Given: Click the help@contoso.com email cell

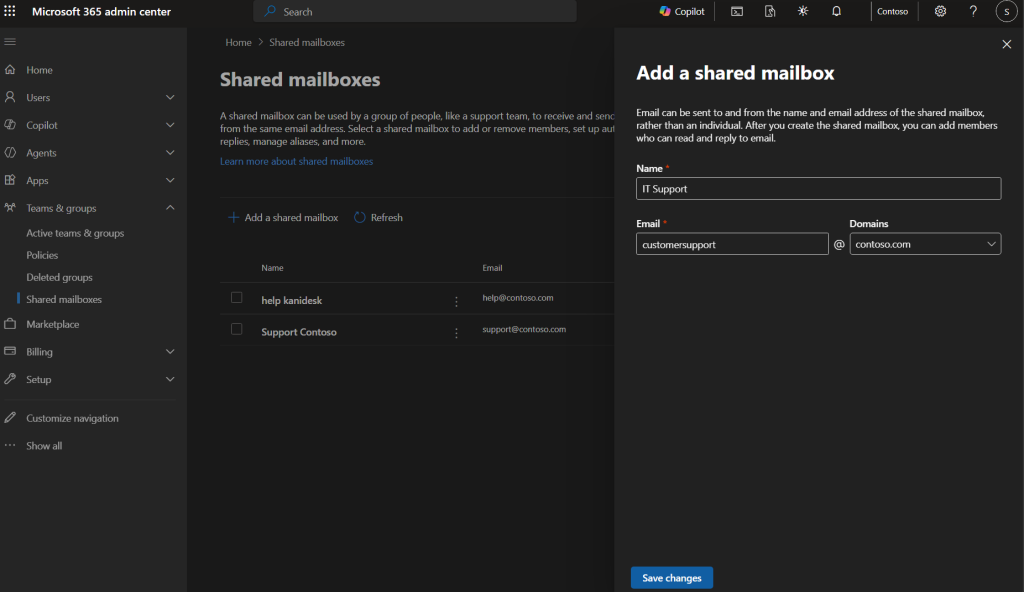Looking at the screenshot, I should coord(518,298).
